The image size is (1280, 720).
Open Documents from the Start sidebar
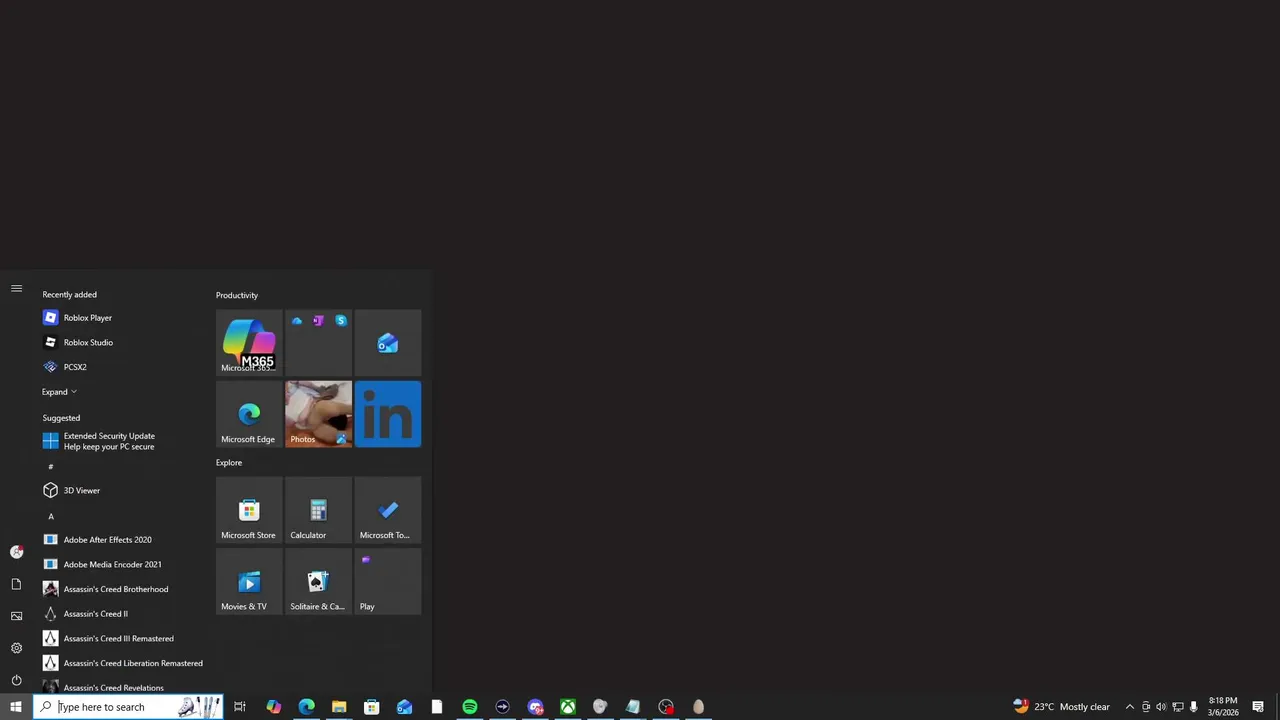click(x=16, y=584)
